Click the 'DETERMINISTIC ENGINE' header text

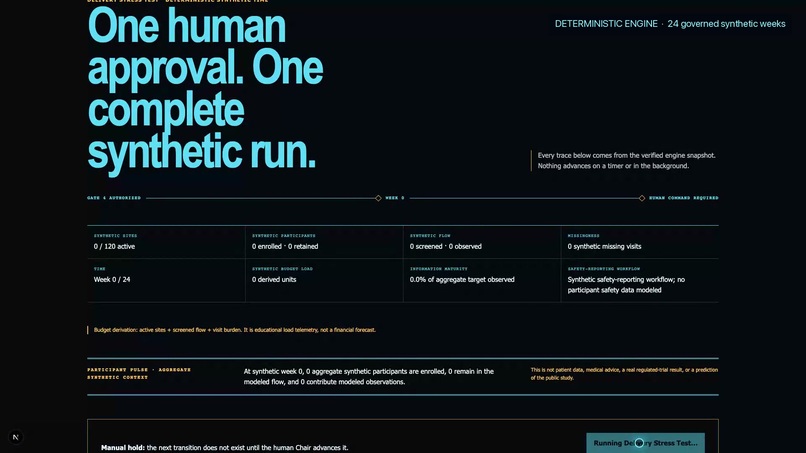[606, 24]
